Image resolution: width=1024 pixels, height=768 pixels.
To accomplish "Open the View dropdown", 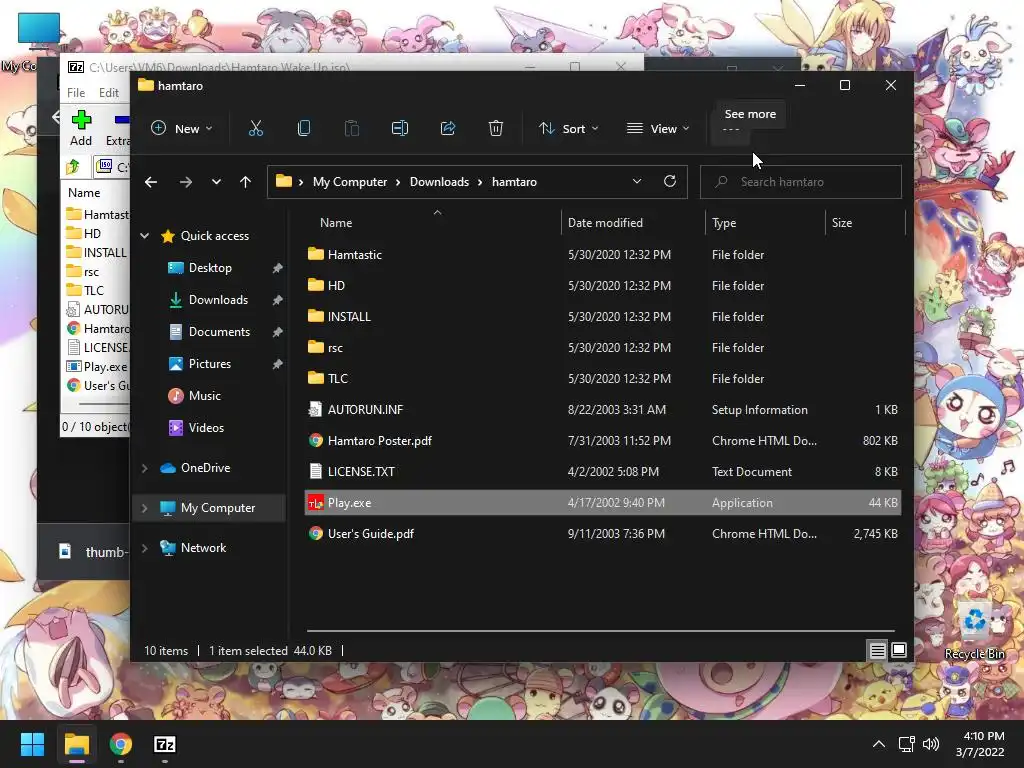I will click(x=658, y=128).
